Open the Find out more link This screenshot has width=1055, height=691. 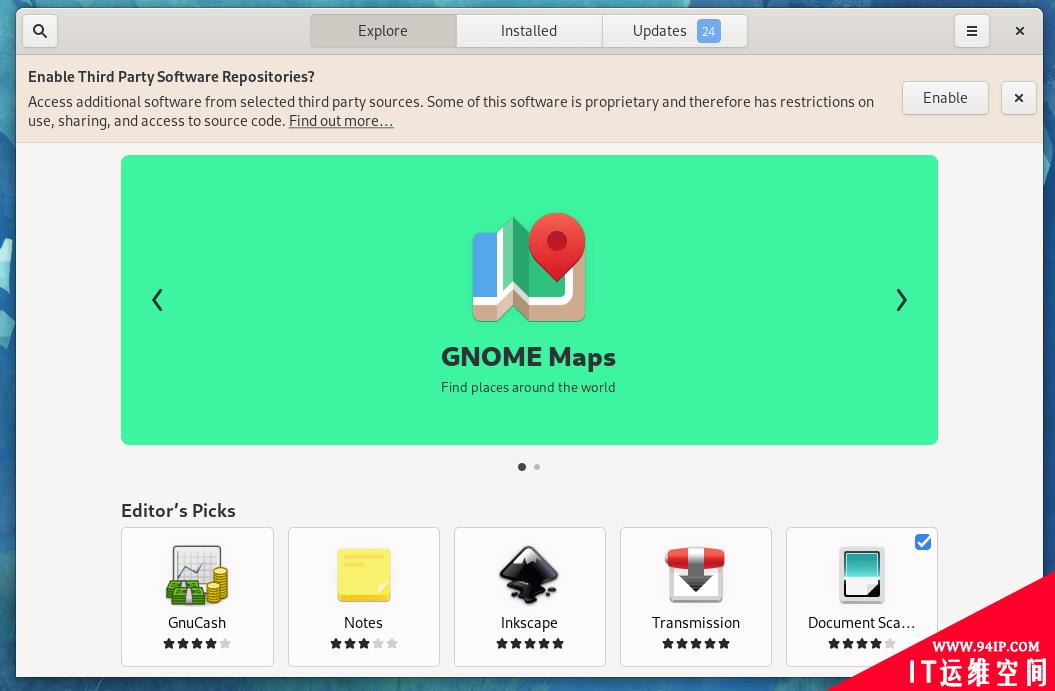click(x=341, y=121)
